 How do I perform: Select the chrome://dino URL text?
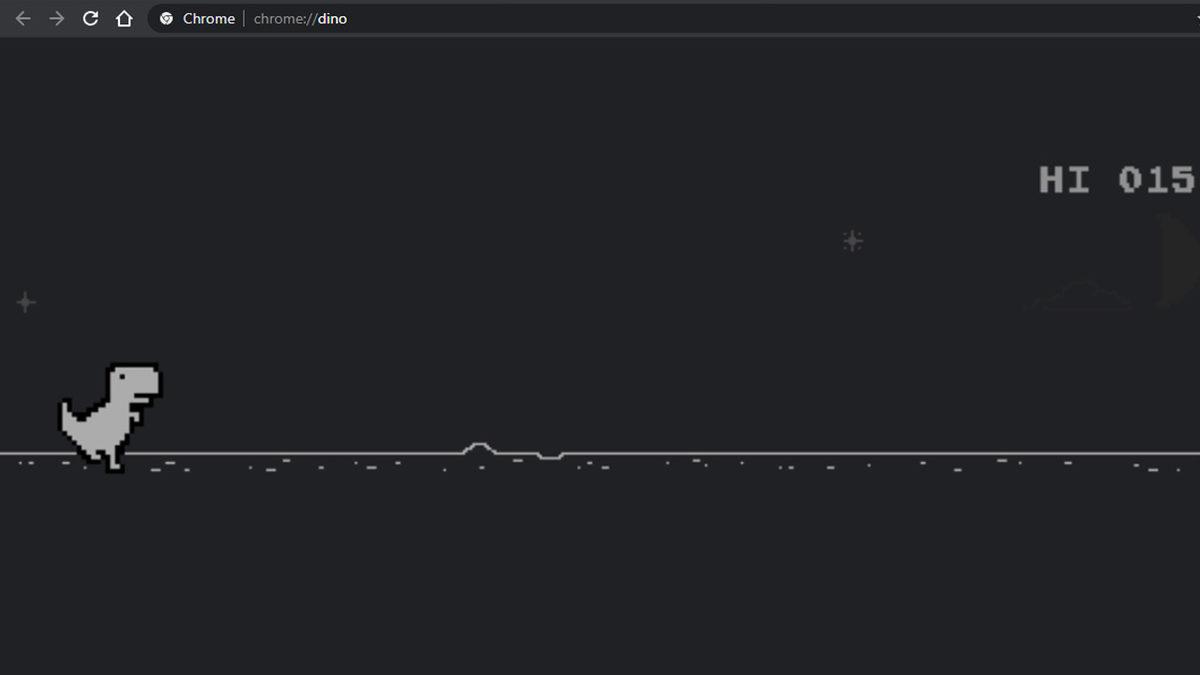[x=300, y=19]
